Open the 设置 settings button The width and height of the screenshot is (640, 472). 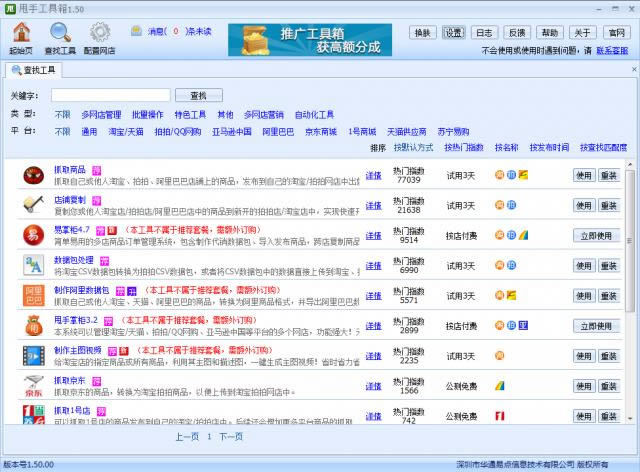pyautogui.click(x=454, y=33)
